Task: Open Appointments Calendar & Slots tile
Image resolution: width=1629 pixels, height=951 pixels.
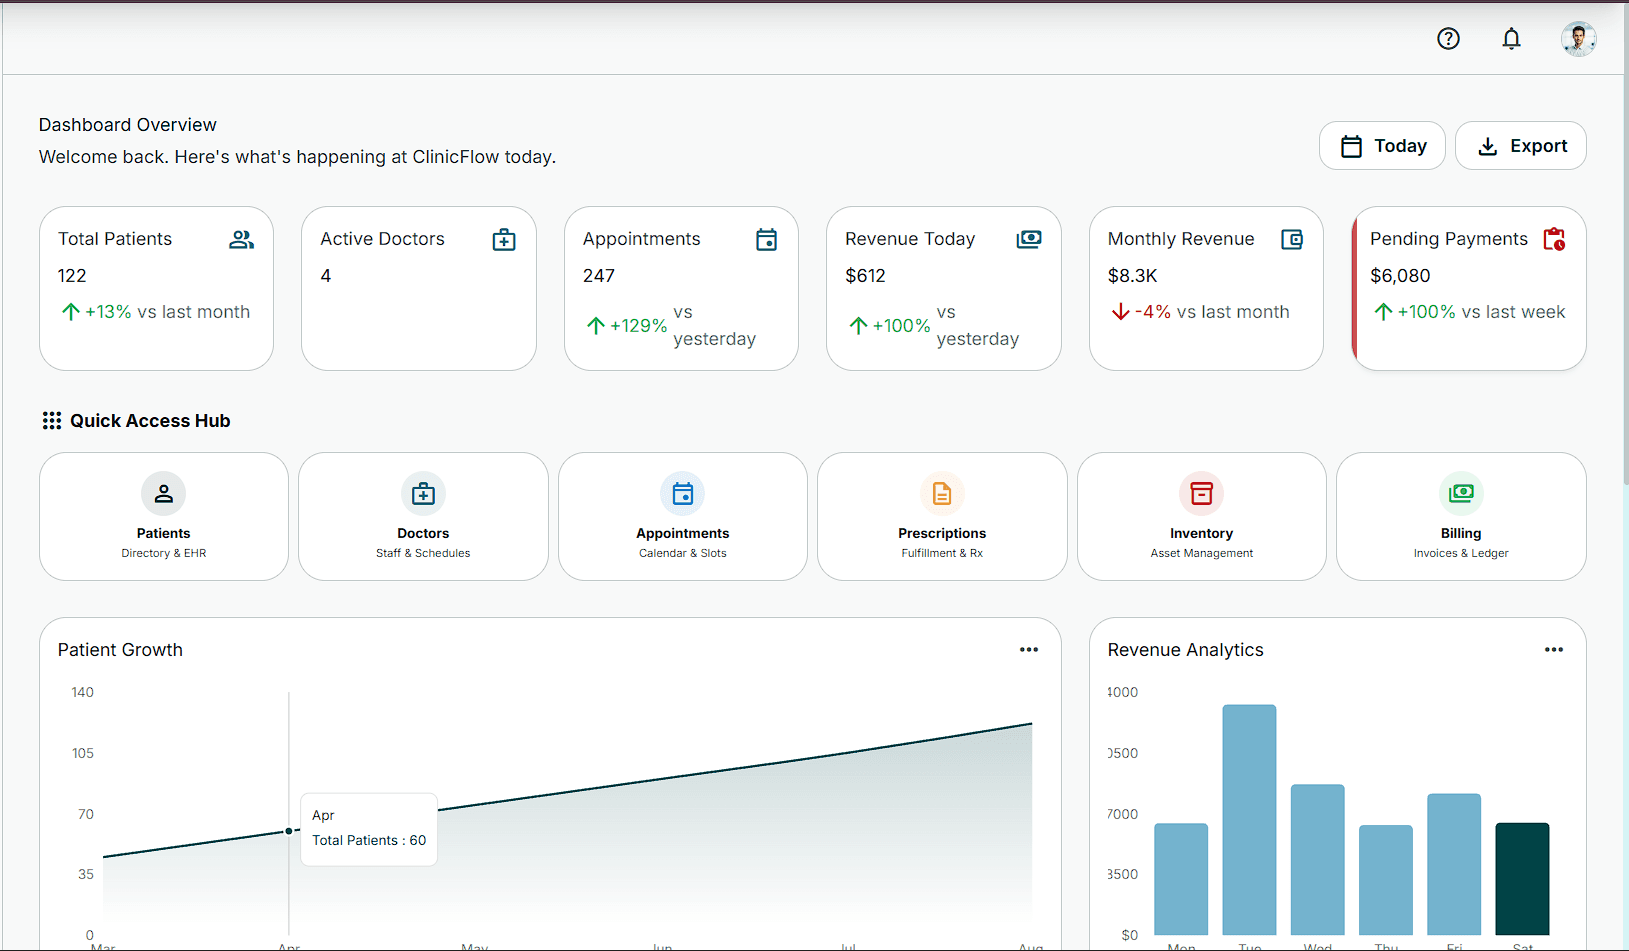Action: pos(683,516)
